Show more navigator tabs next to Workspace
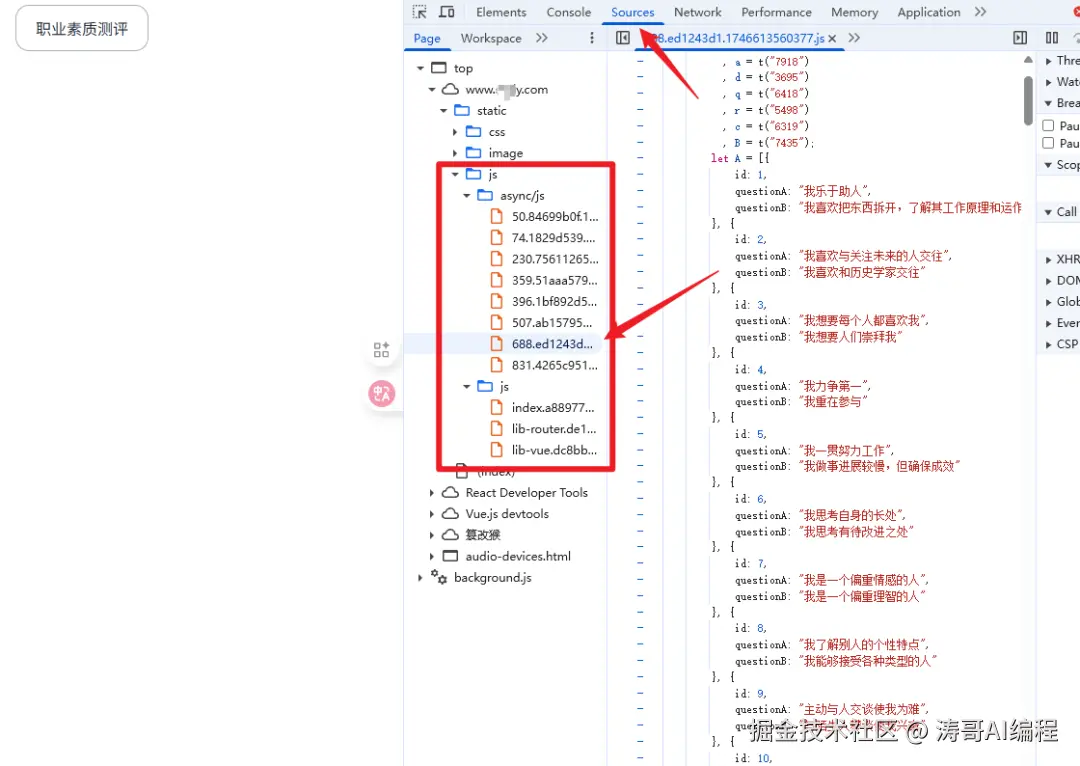1080x766 pixels. click(542, 38)
